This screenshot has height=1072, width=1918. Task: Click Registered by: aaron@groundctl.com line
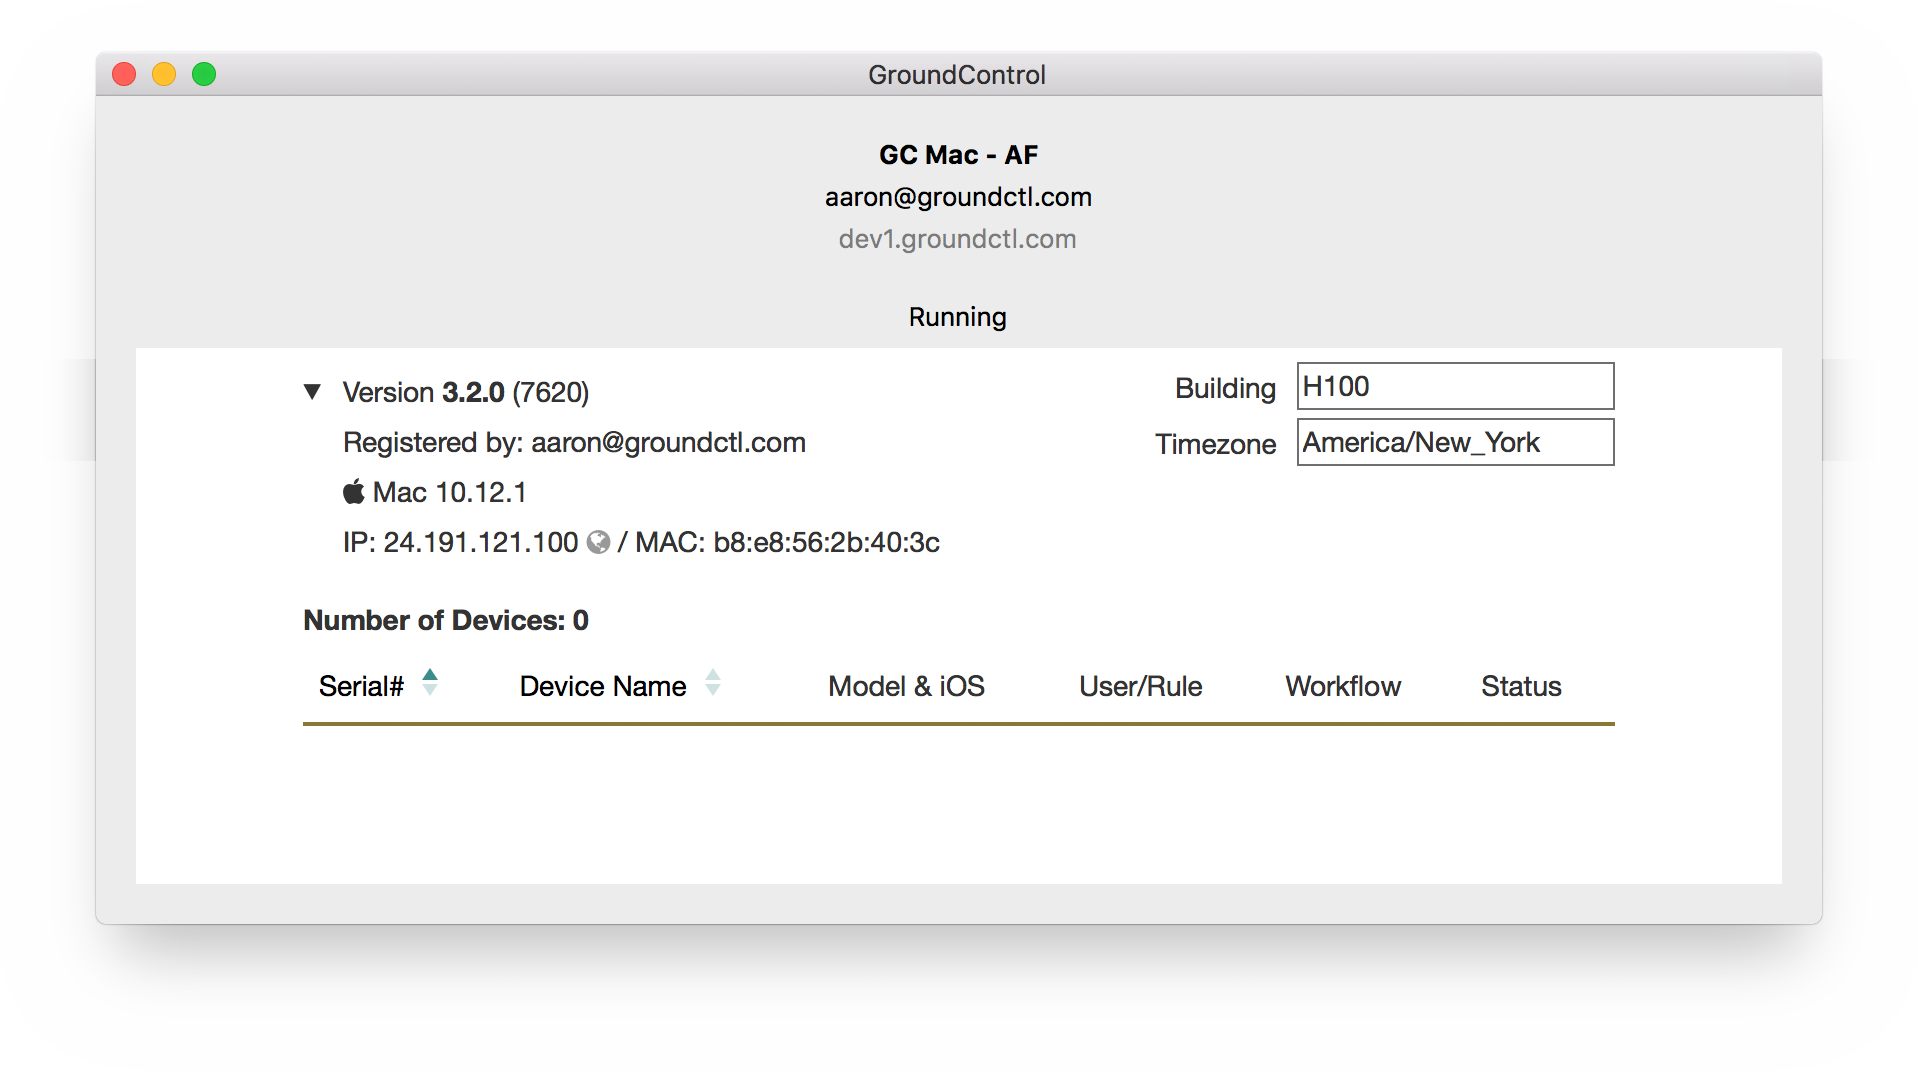tap(574, 442)
